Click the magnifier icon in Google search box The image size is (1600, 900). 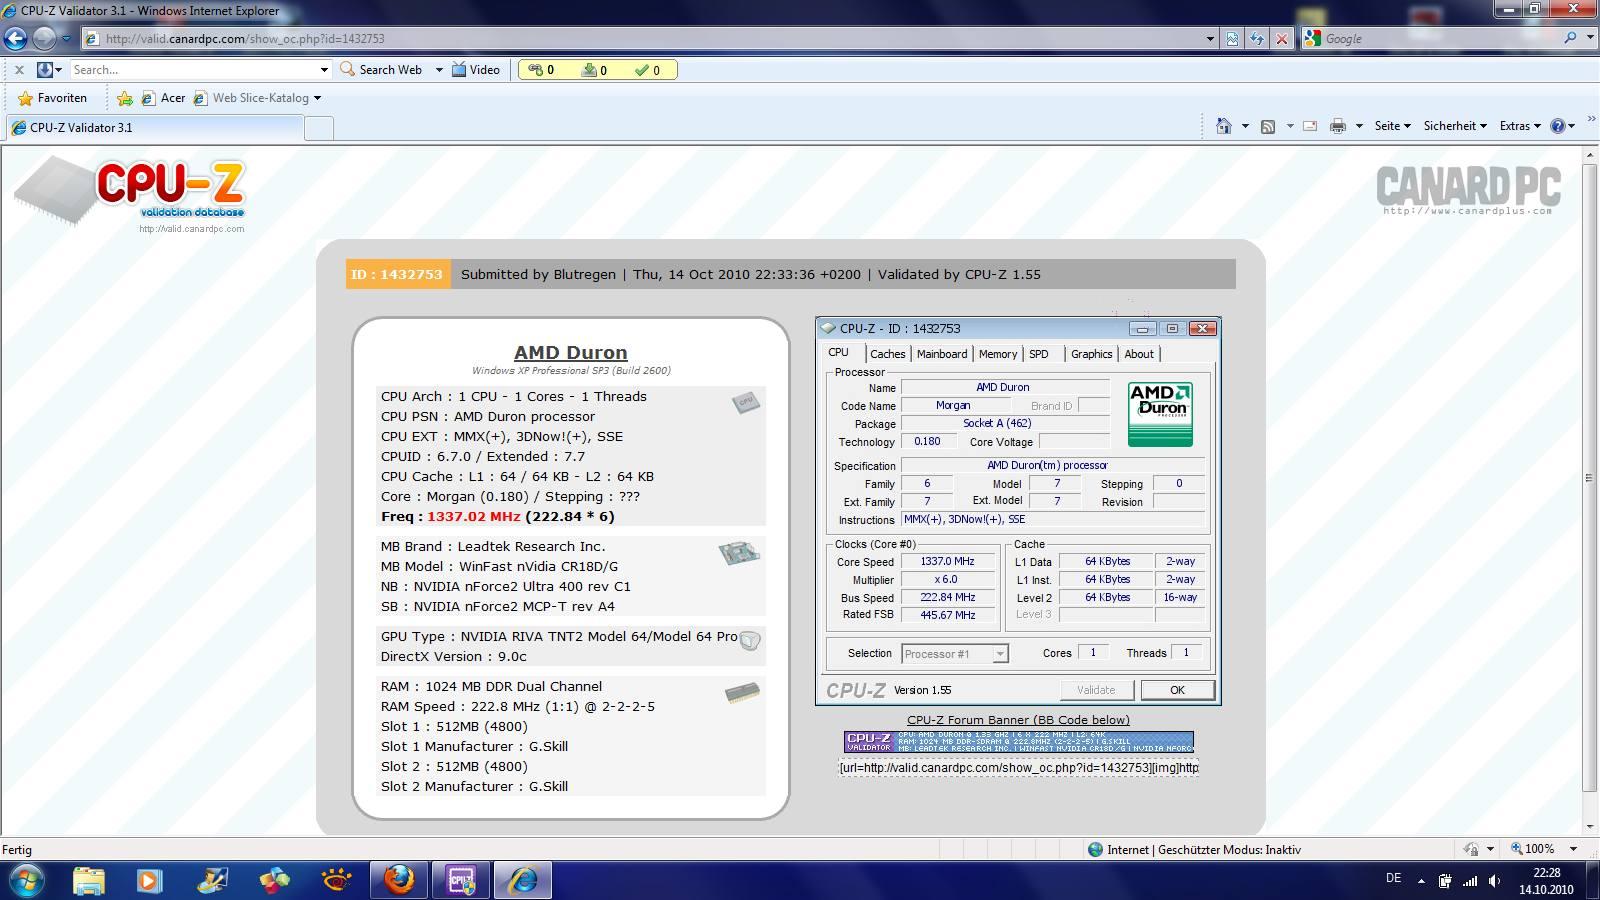pyautogui.click(x=1571, y=38)
